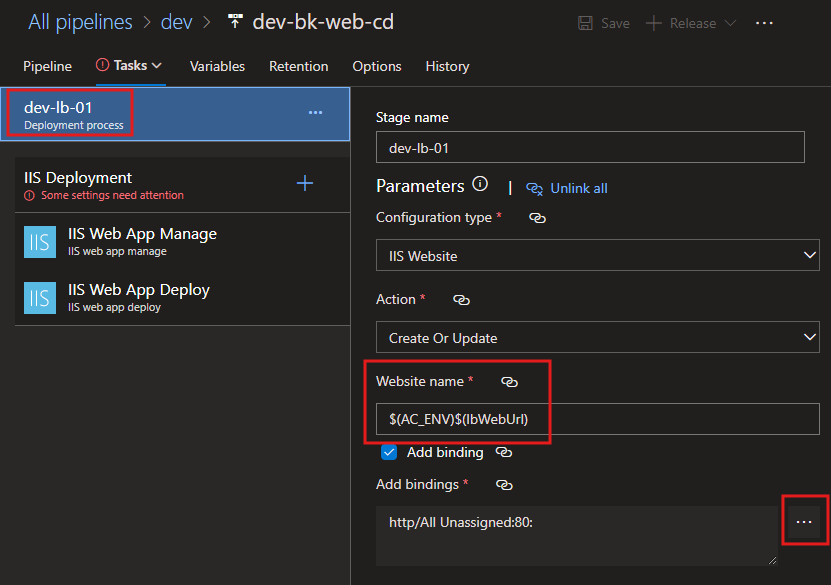Click the Release plus icon
The width and height of the screenshot is (831, 585).
653,23
